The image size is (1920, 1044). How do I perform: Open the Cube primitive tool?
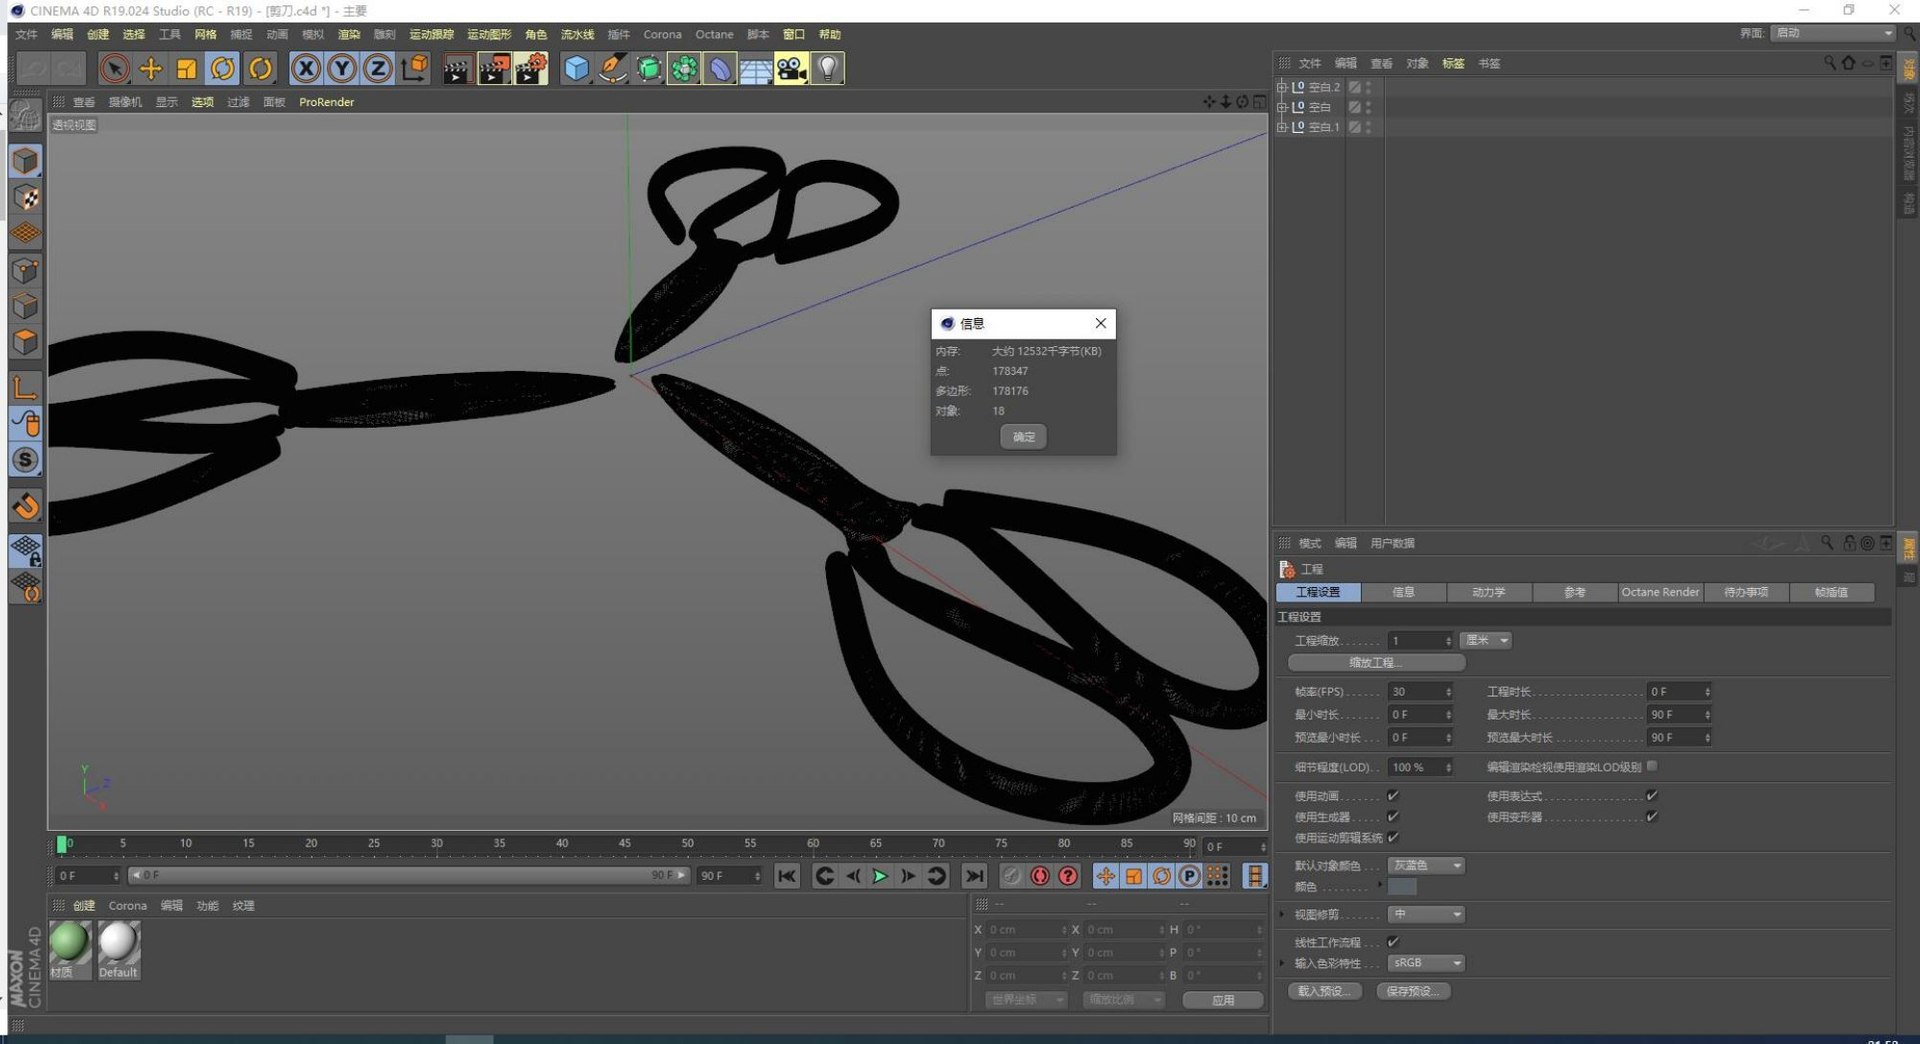pyautogui.click(x=577, y=68)
